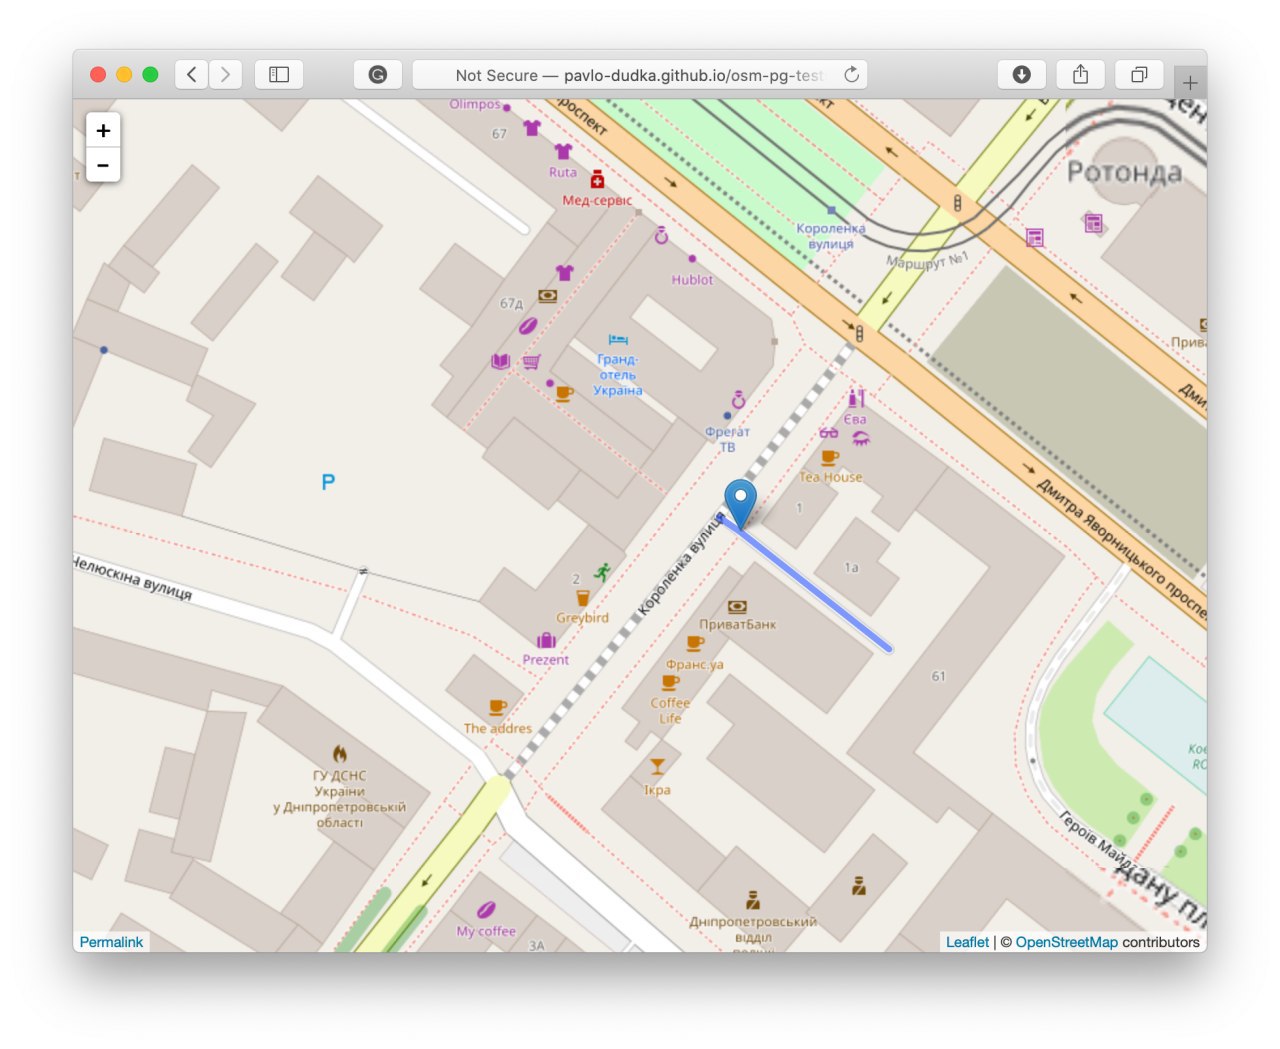Open the OpenStreetMap attribution link
This screenshot has height=1049, width=1280.
coord(1066,942)
